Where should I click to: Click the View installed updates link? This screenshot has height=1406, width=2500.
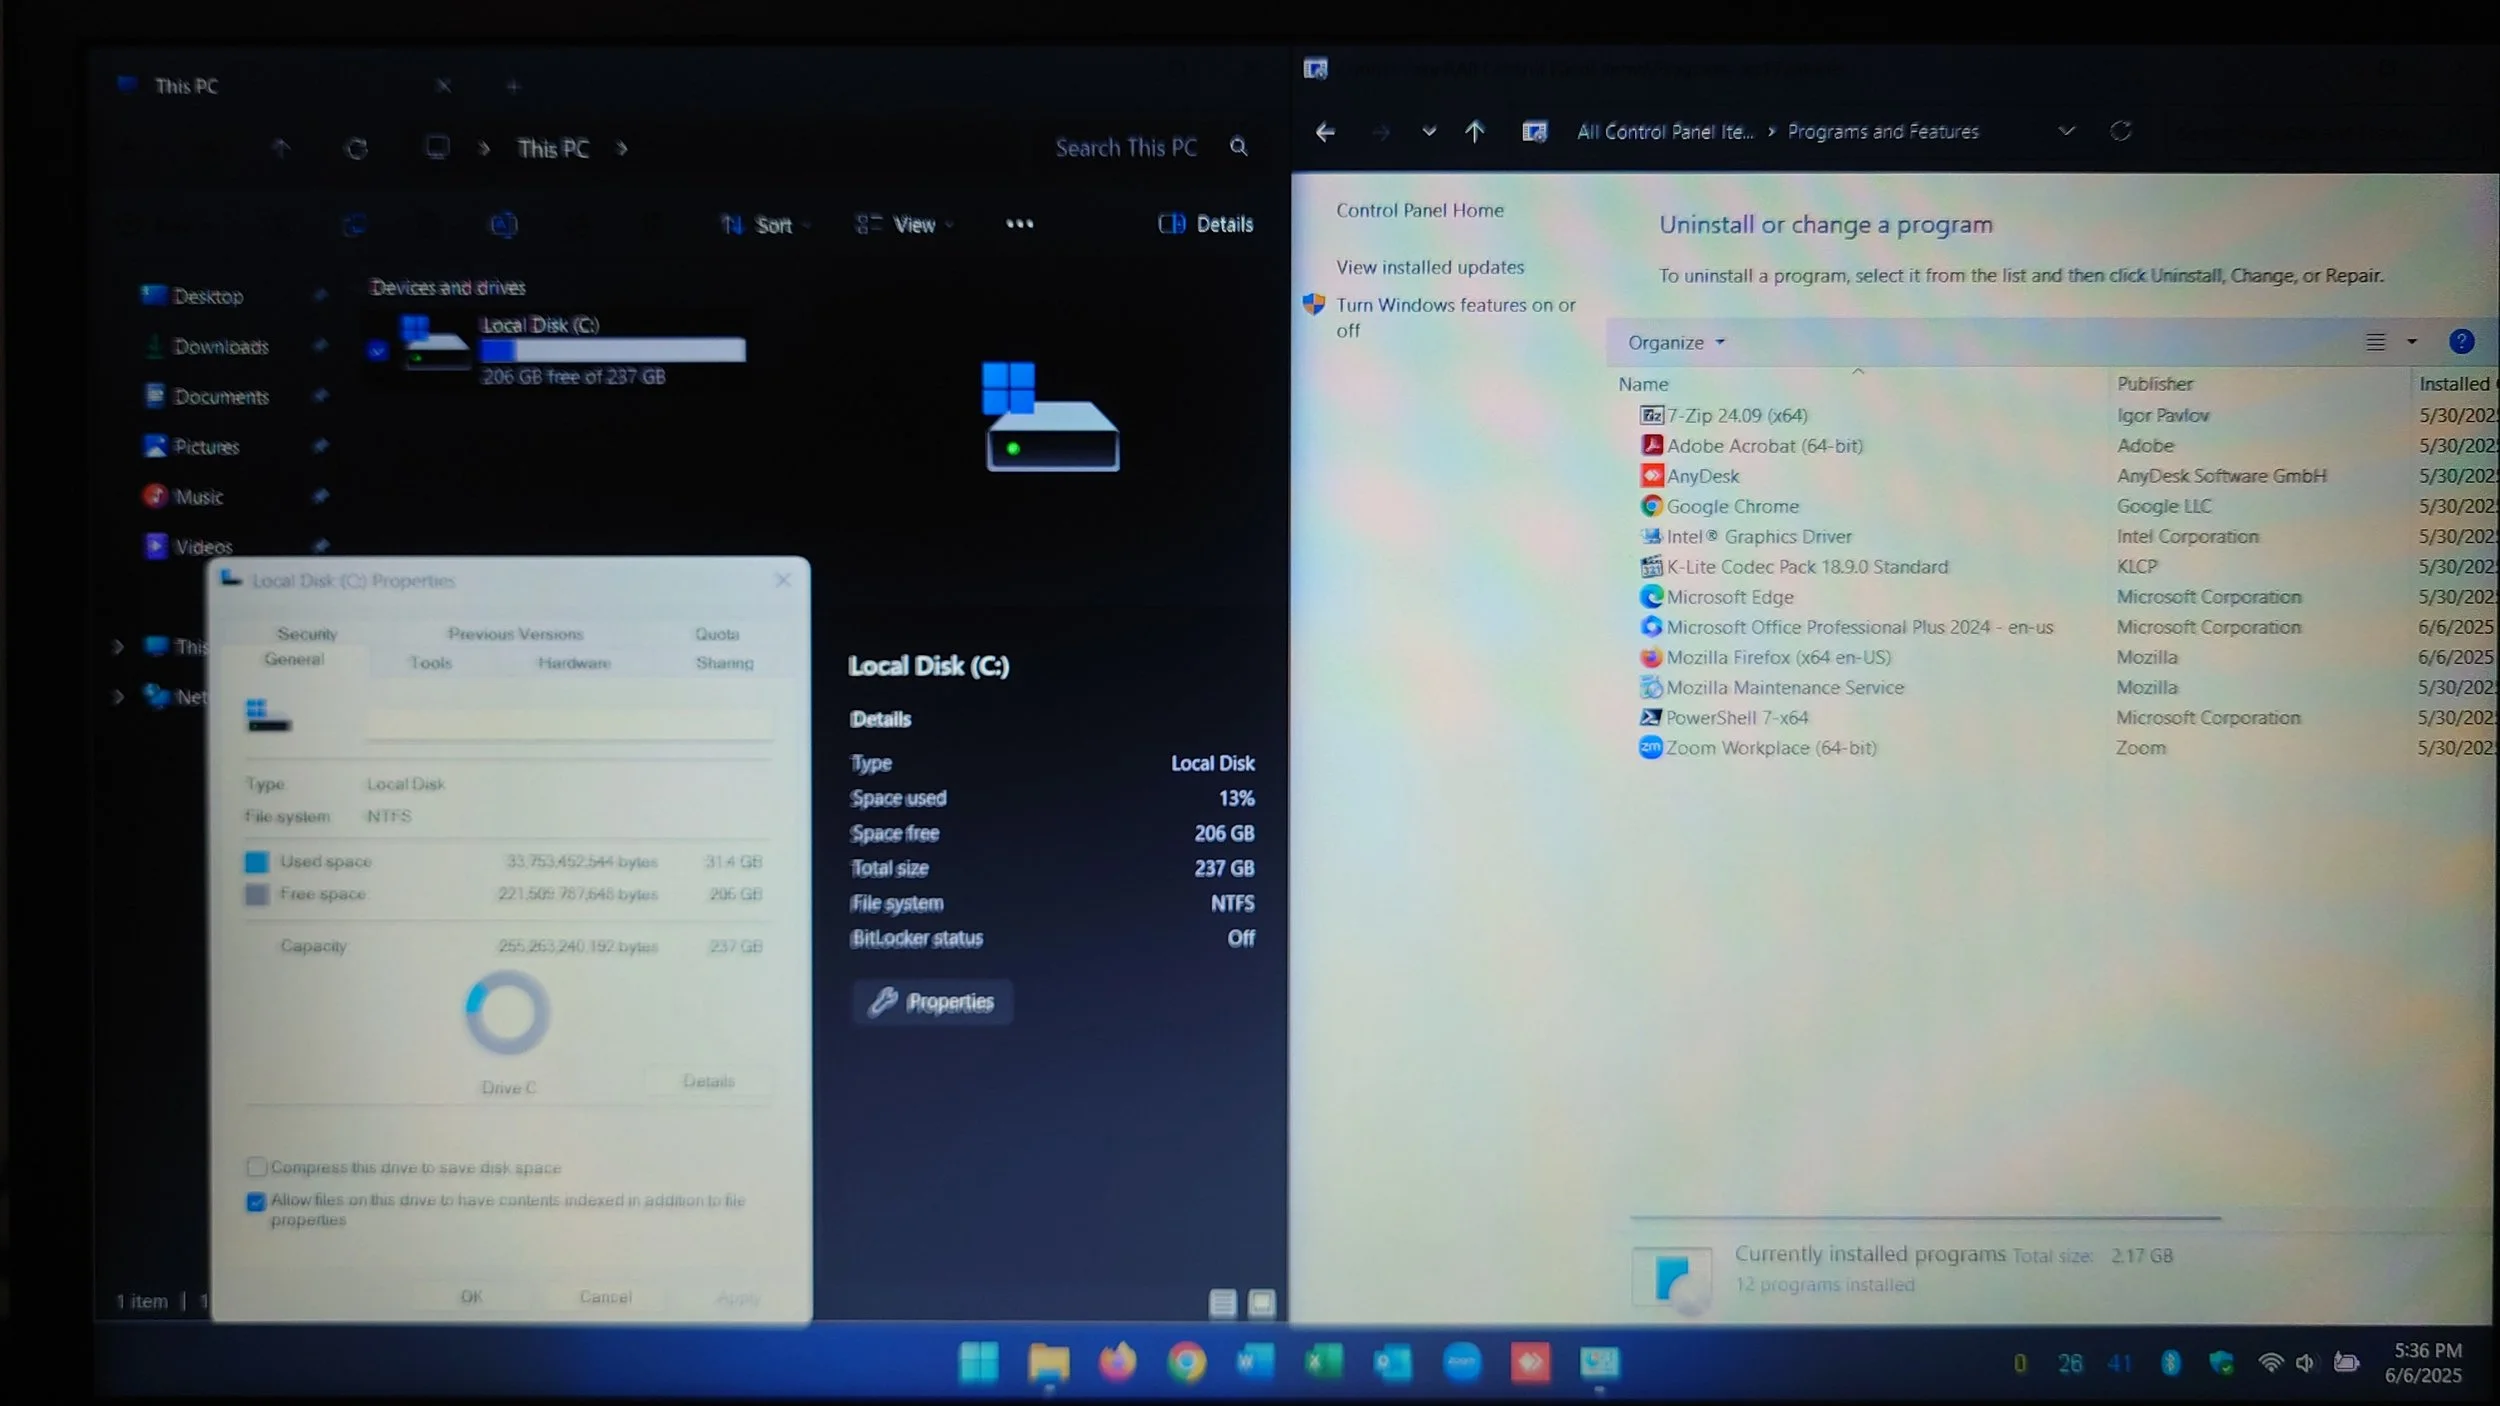1430,267
